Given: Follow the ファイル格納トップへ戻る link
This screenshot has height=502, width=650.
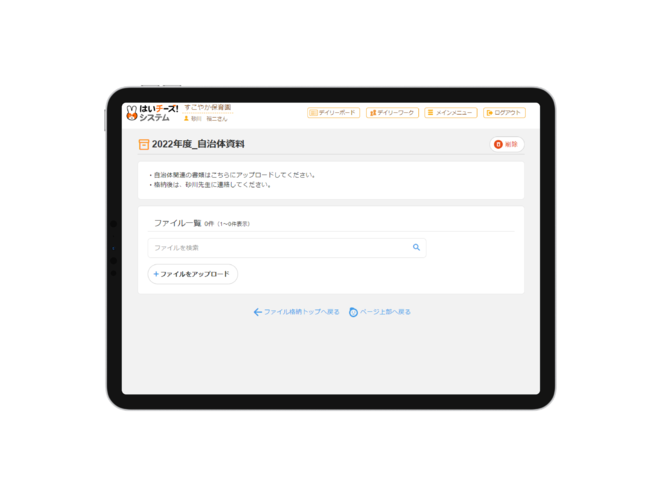Looking at the screenshot, I should tap(296, 312).
